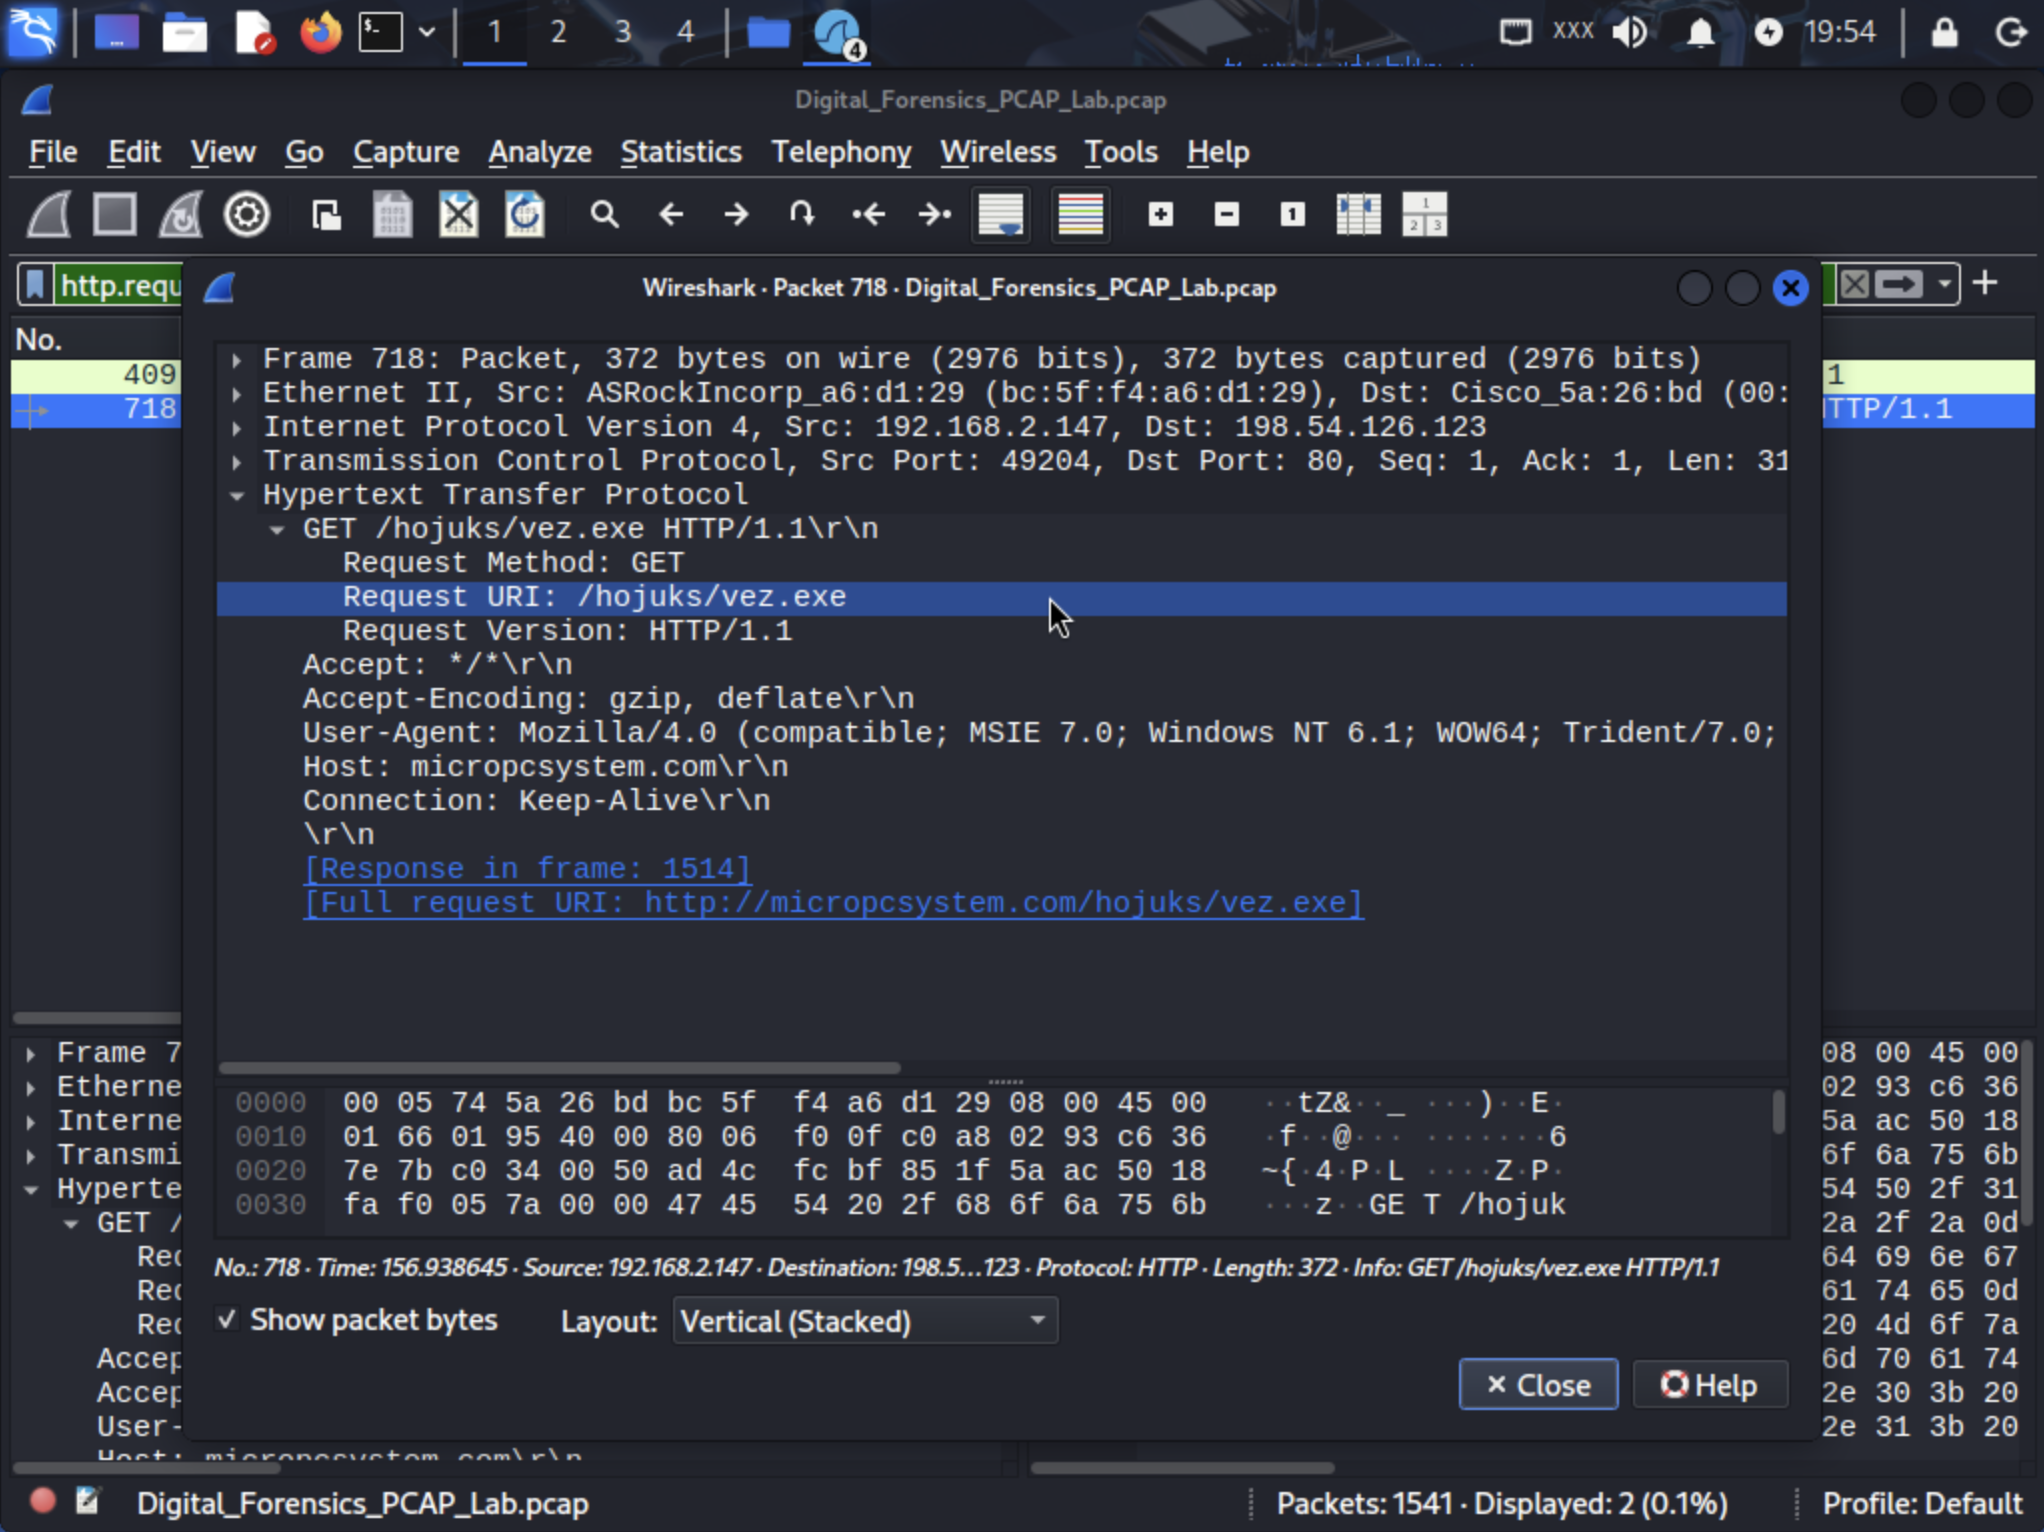Click the start capture shark fin icon
Image resolution: width=2044 pixels, height=1532 pixels.
49,214
